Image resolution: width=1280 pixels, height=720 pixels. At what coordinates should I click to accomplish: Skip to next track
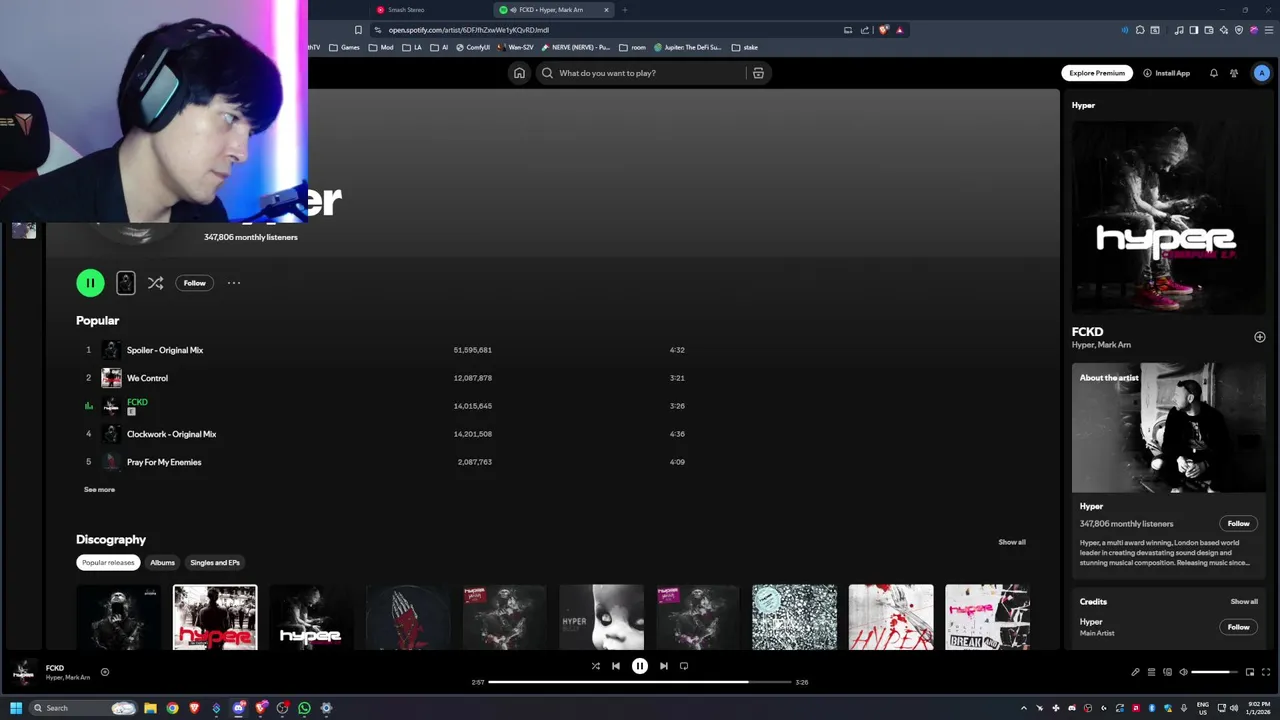[664, 666]
